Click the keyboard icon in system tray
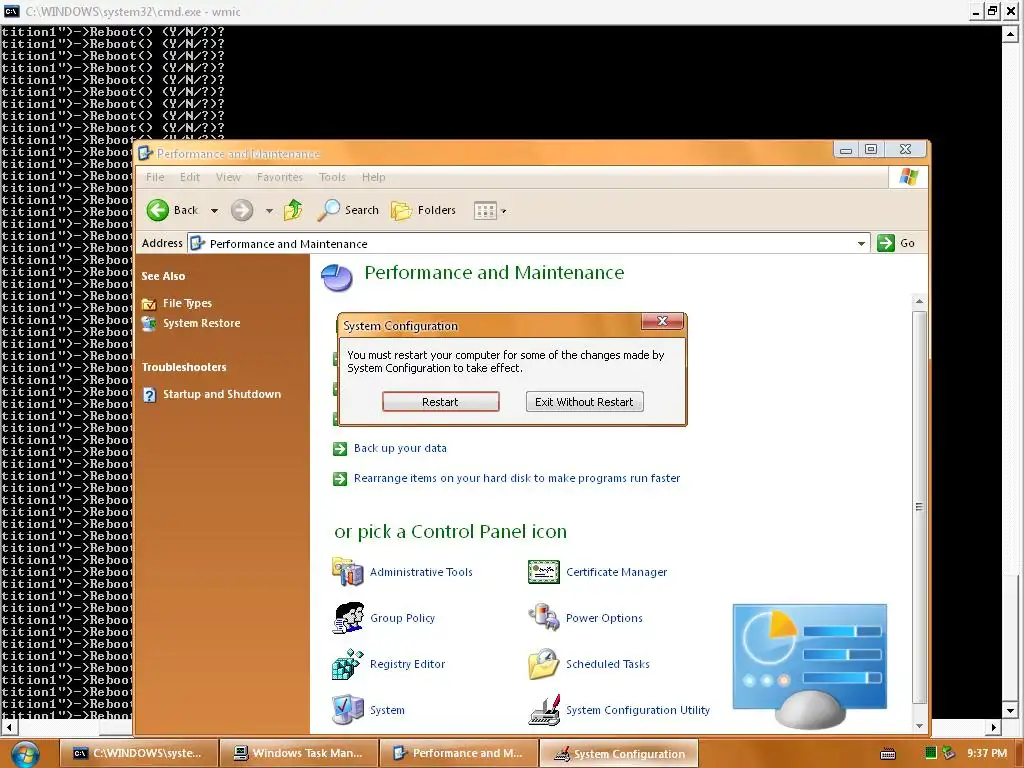The width and height of the screenshot is (1024, 768). point(888,754)
